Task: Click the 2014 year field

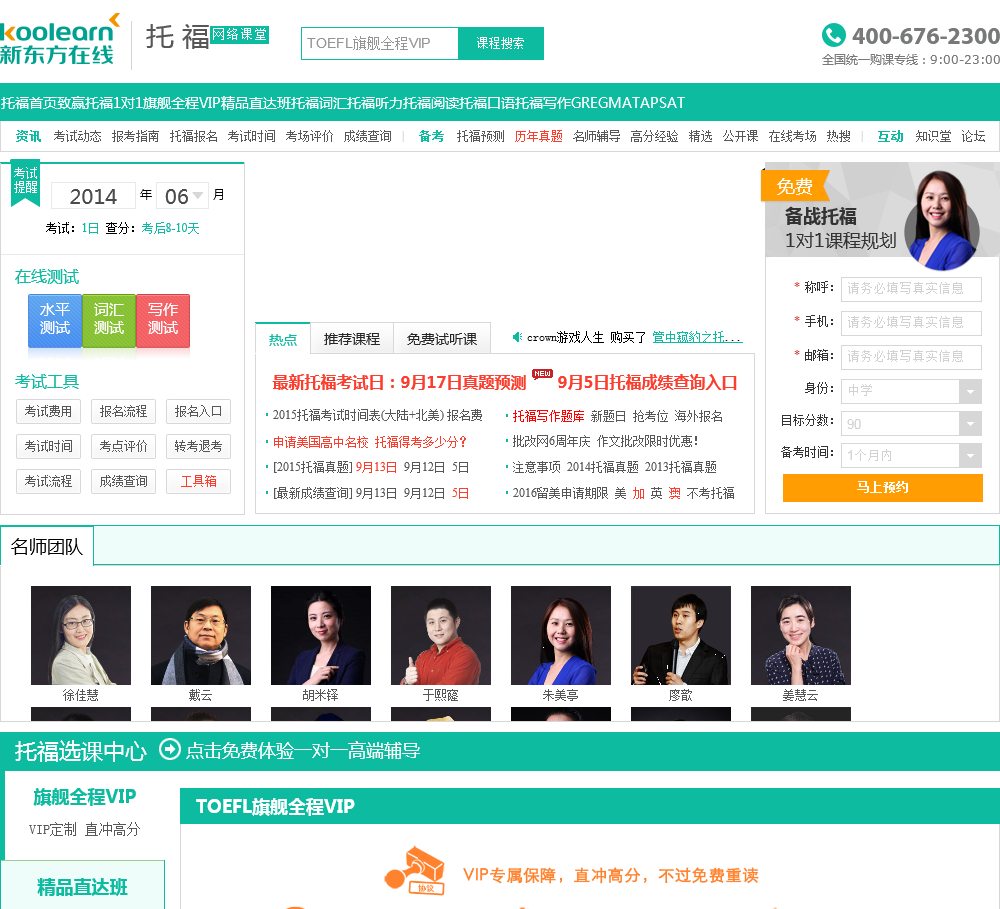Action: tap(93, 196)
